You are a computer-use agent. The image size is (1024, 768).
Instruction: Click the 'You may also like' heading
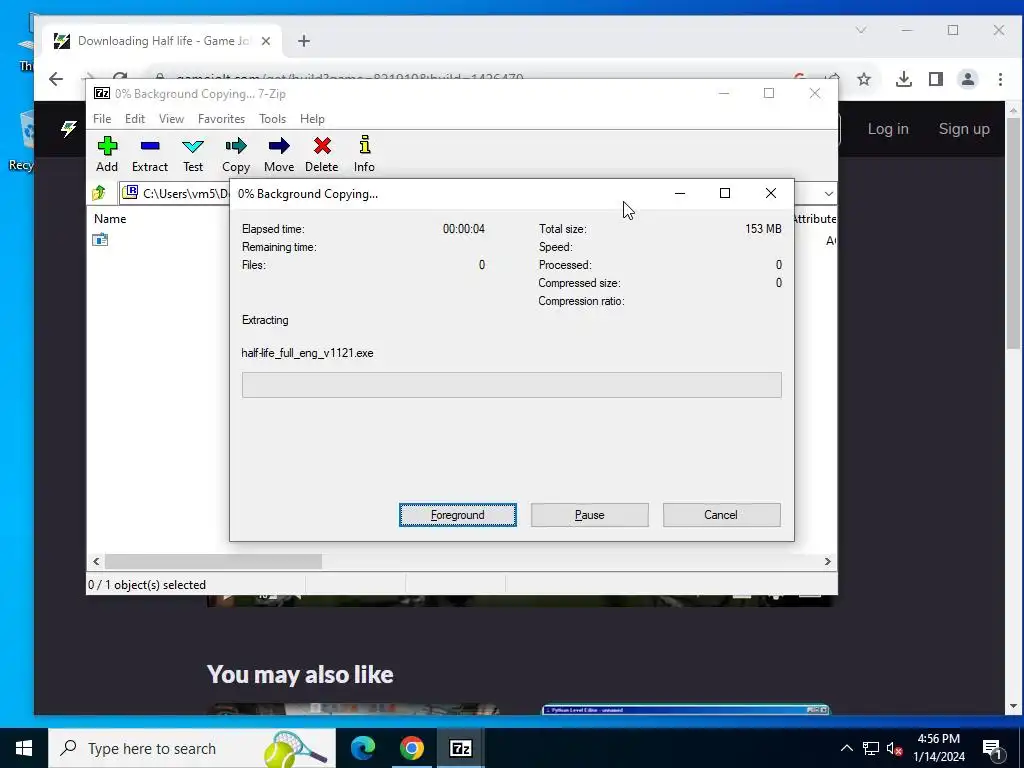[300, 674]
